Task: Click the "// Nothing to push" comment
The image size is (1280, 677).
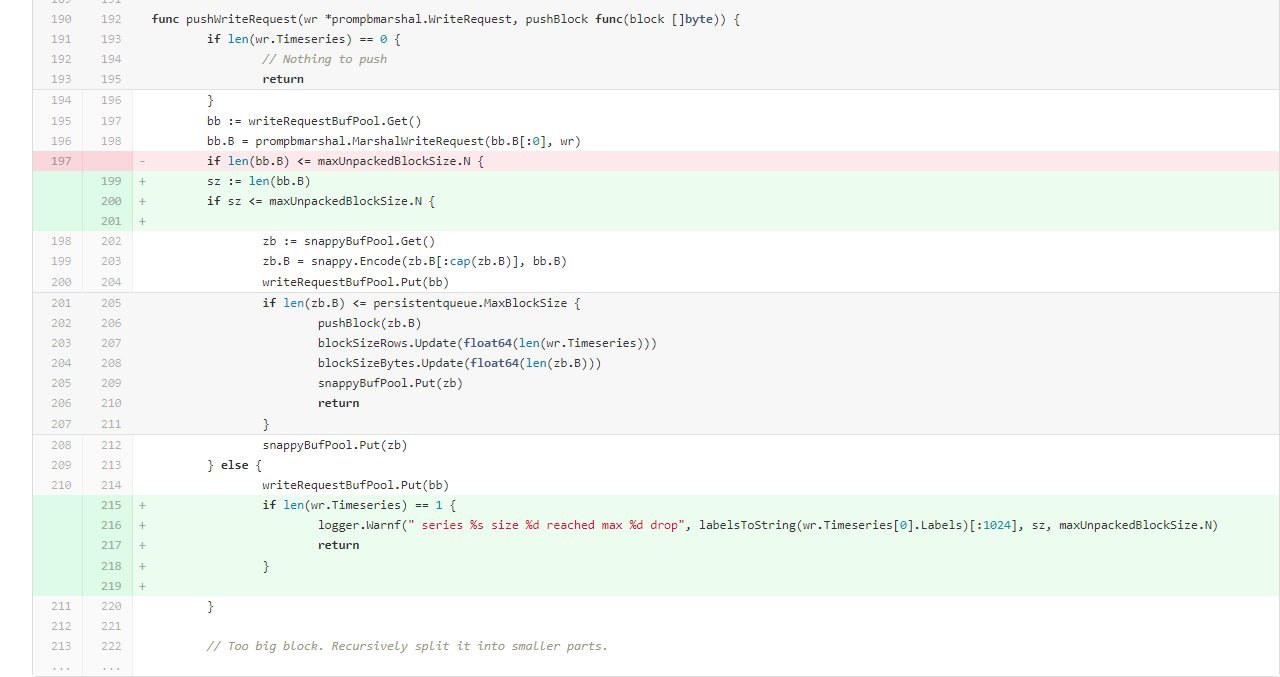Action: pos(324,58)
